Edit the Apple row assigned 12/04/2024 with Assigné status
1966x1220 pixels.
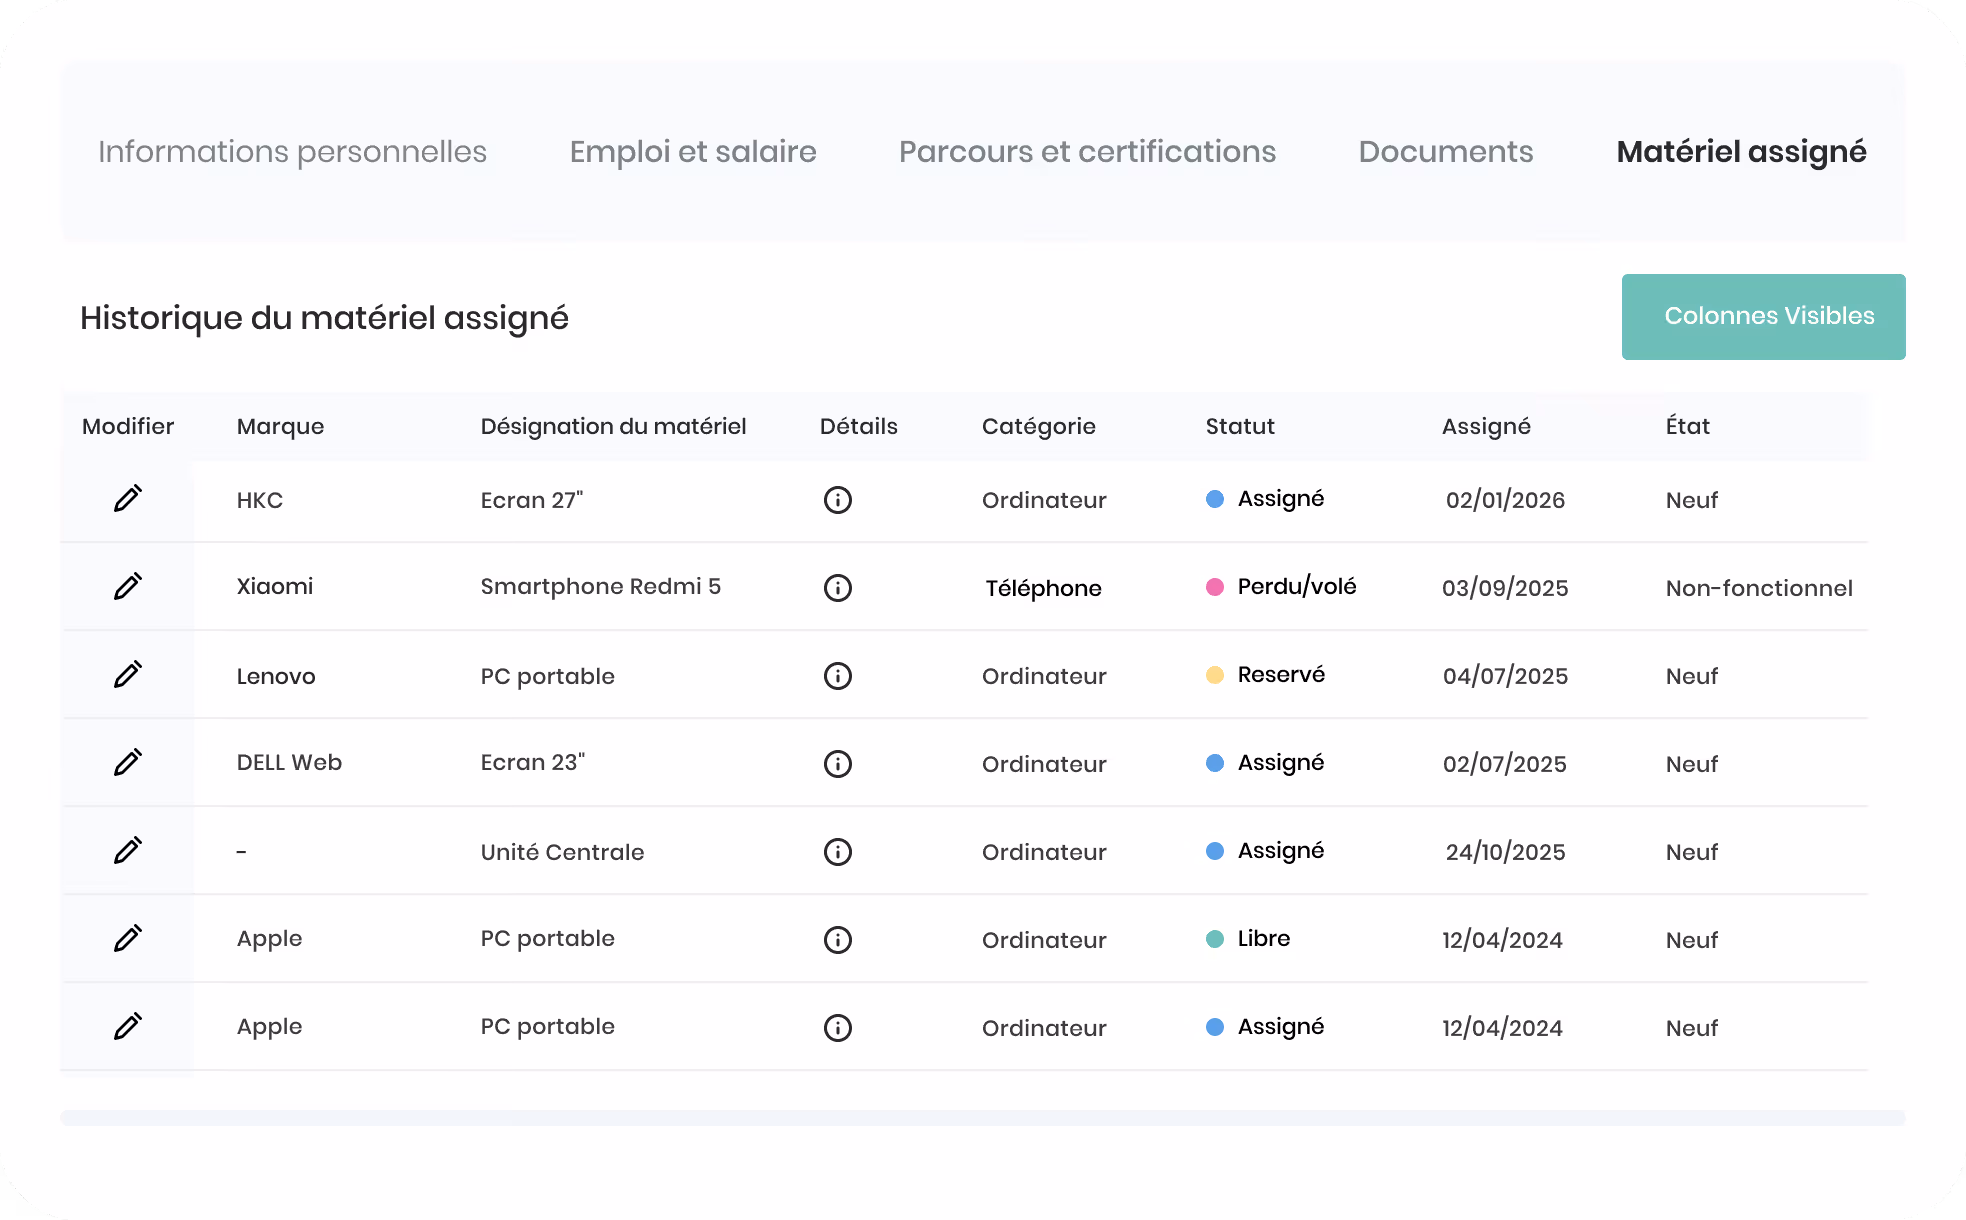128,1026
